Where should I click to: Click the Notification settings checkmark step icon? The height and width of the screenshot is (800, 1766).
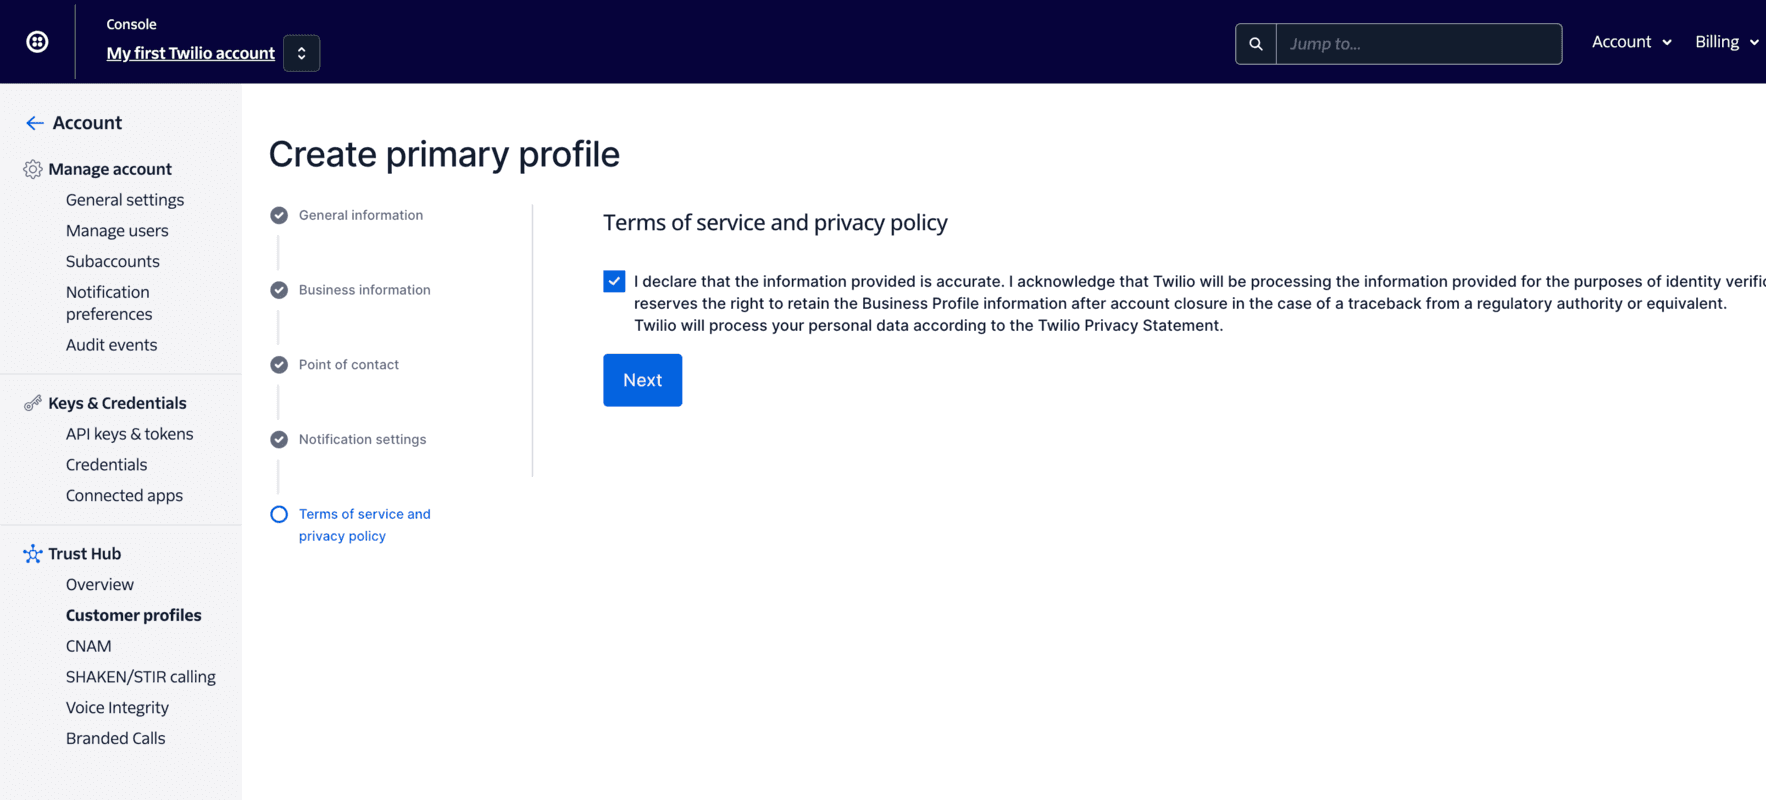click(x=279, y=439)
